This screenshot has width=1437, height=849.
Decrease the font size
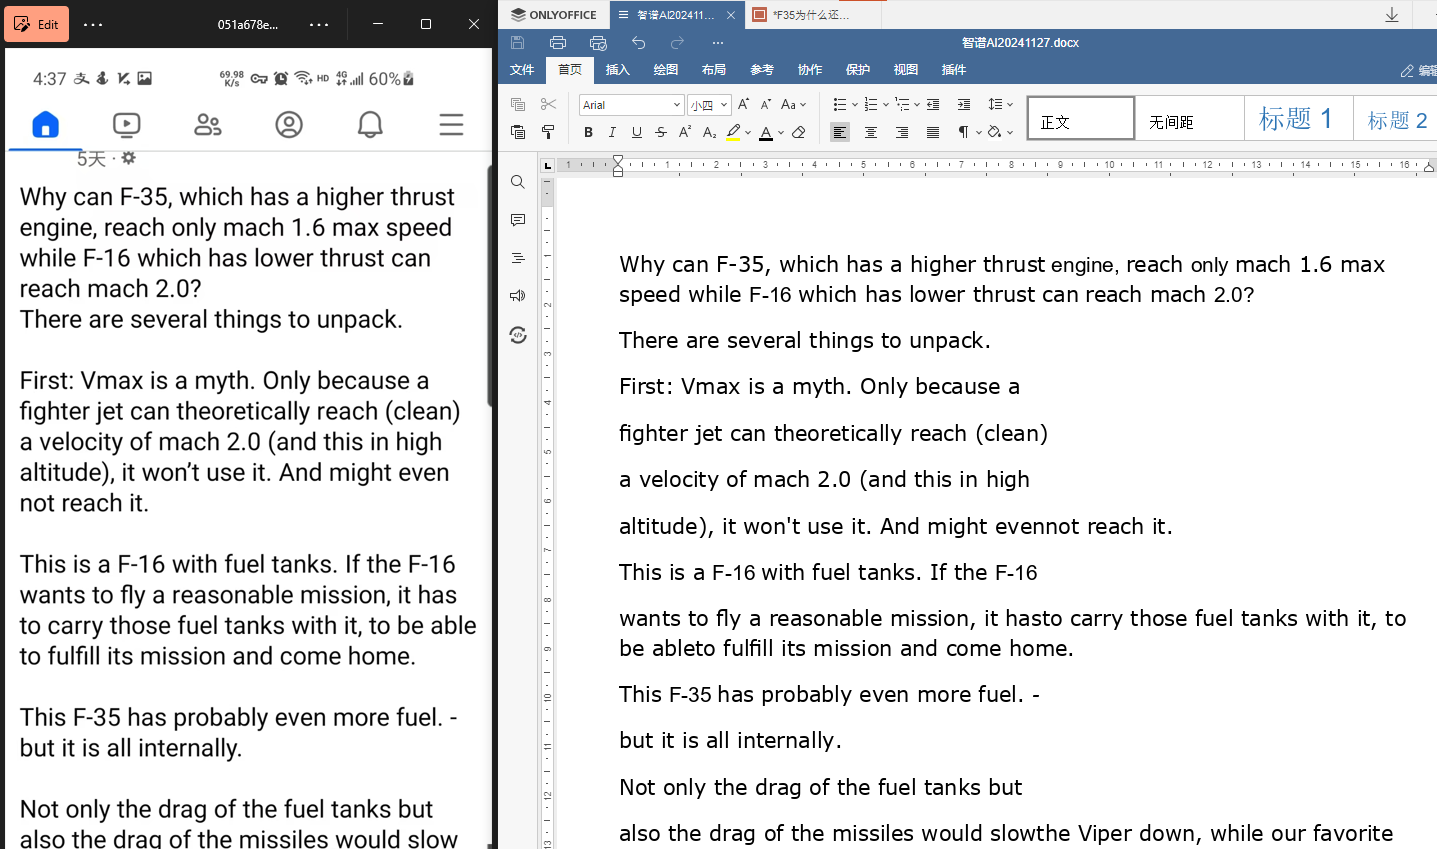point(765,104)
